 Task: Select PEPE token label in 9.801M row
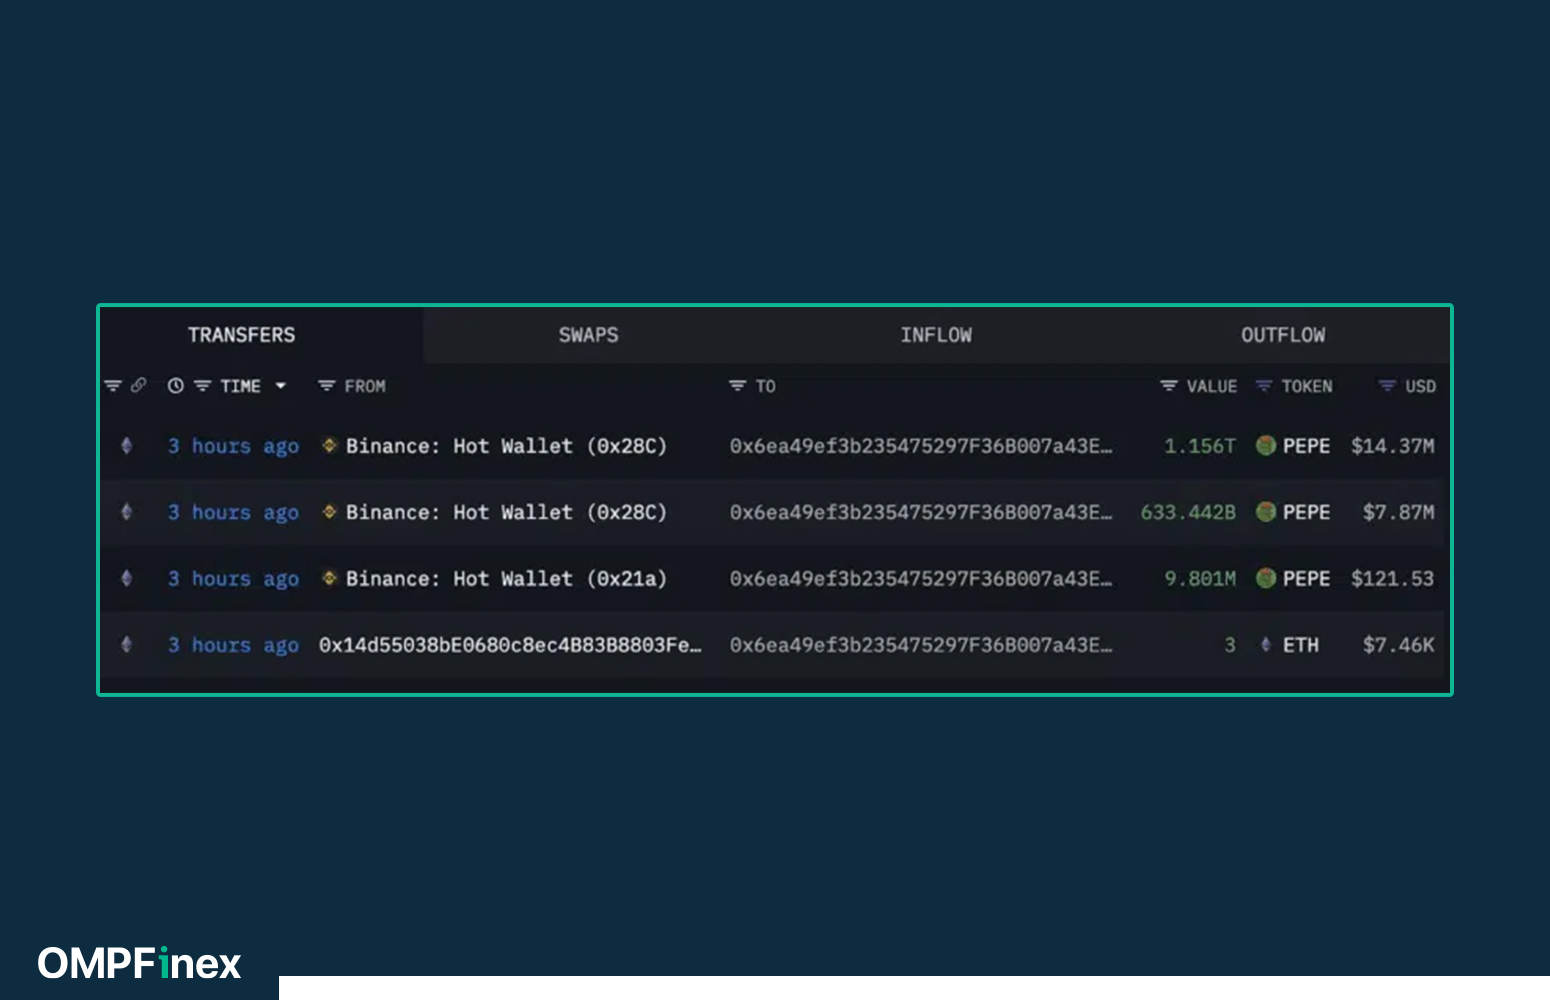pos(1306,579)
